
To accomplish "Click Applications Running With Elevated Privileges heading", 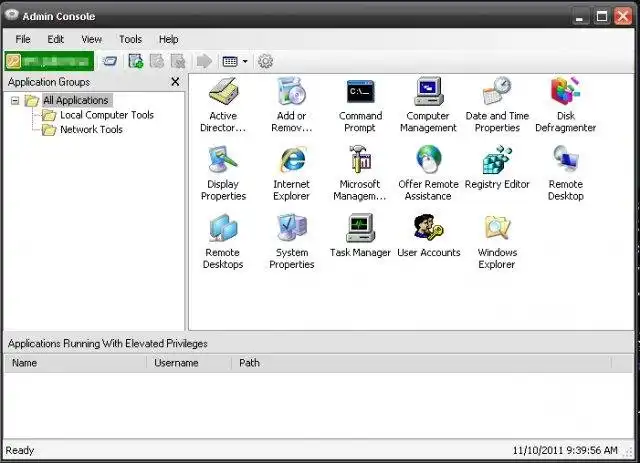I will tap(108, 344).
